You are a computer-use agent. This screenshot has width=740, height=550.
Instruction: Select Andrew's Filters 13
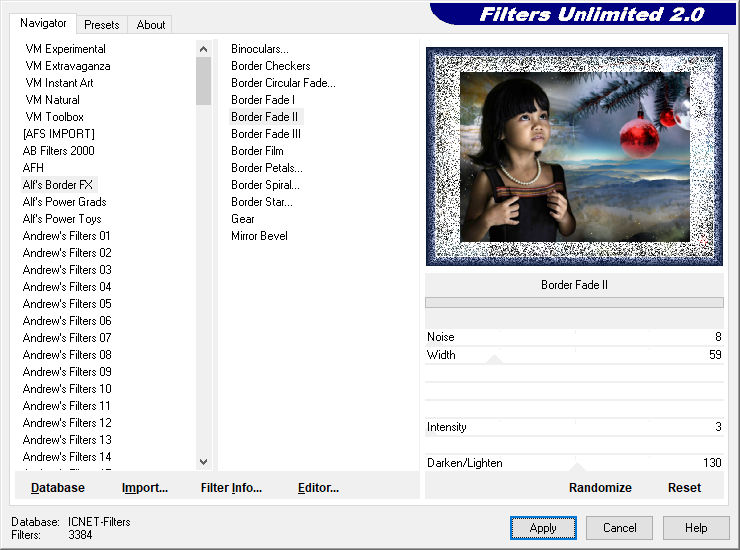click(x=67, y=440)
